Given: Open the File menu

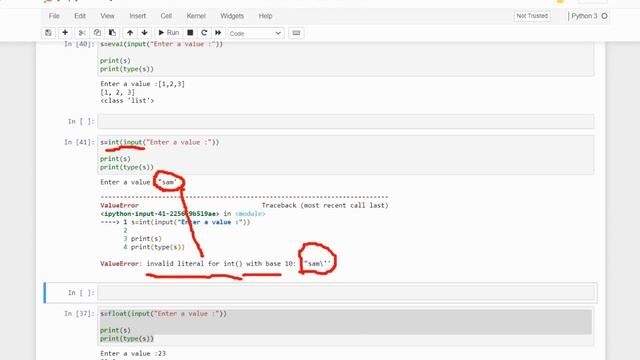Looking at the screenshot, I should point(54,16).
